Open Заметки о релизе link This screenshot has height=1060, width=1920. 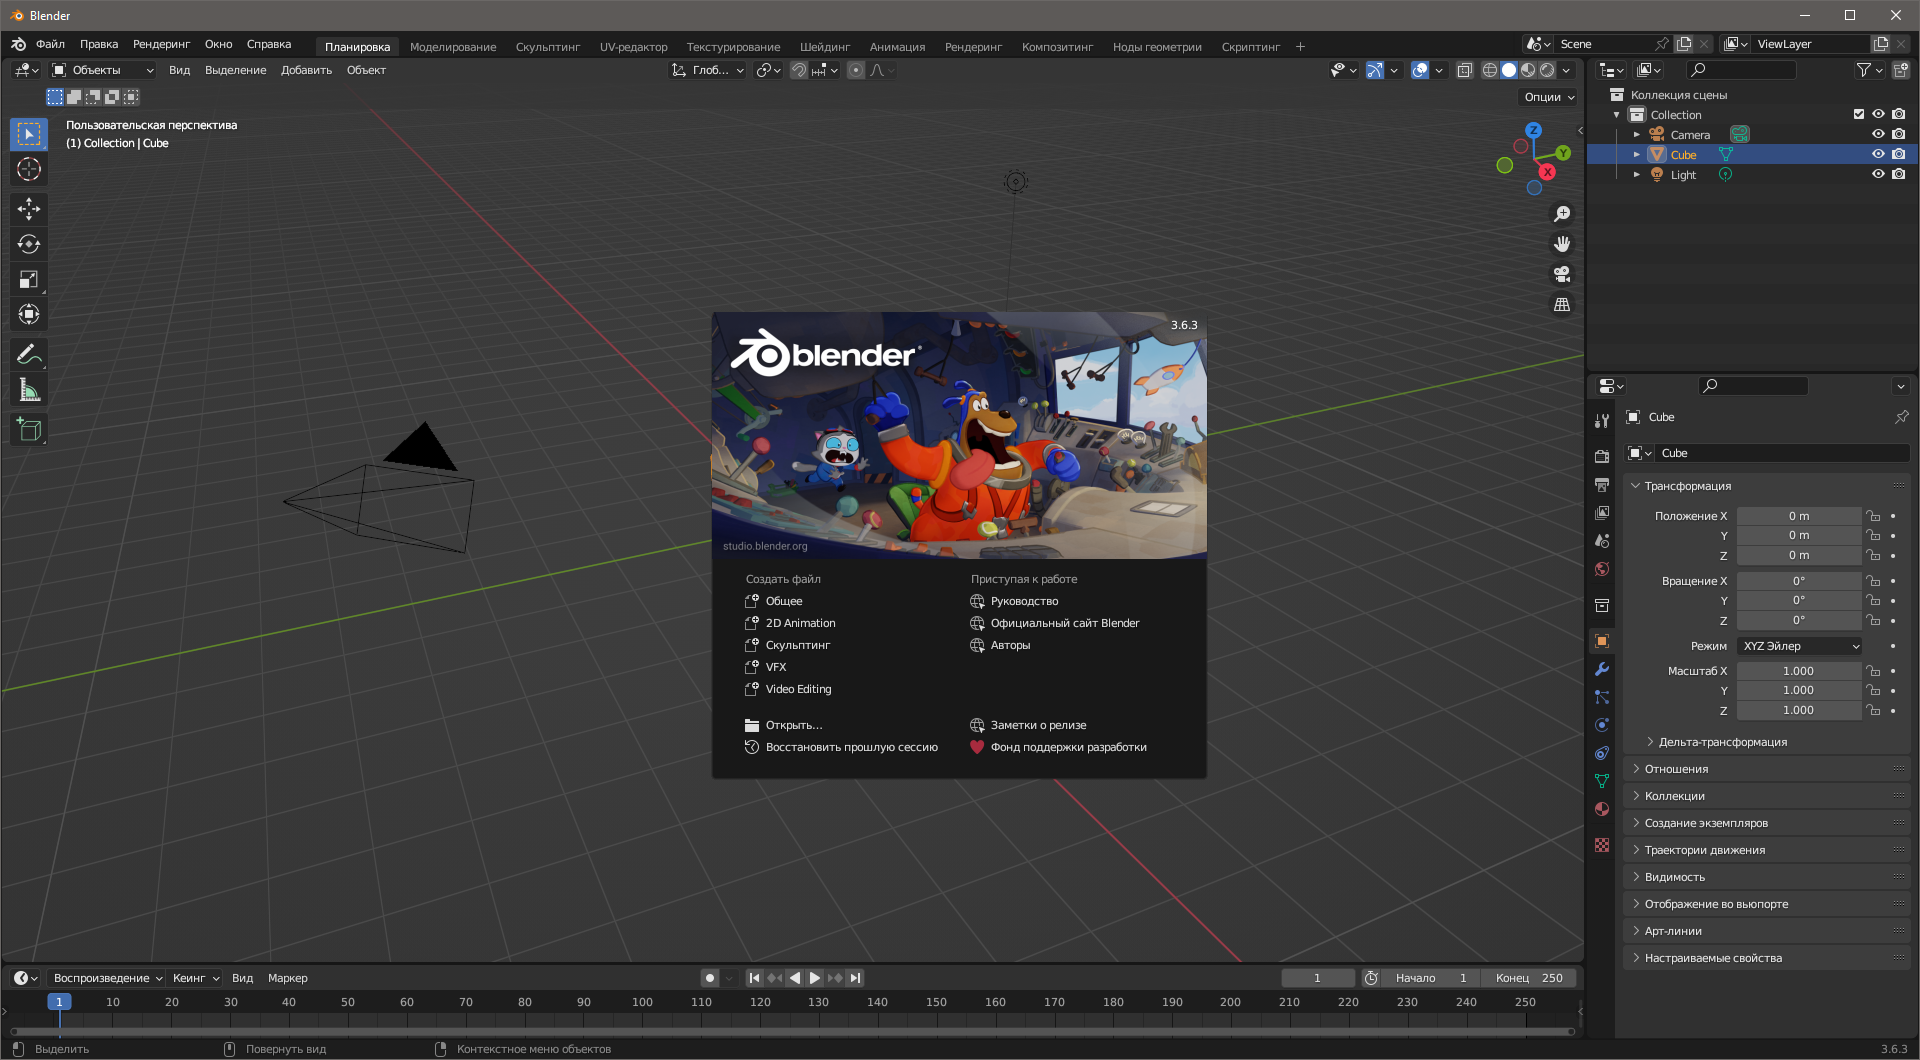[1028, 725]
